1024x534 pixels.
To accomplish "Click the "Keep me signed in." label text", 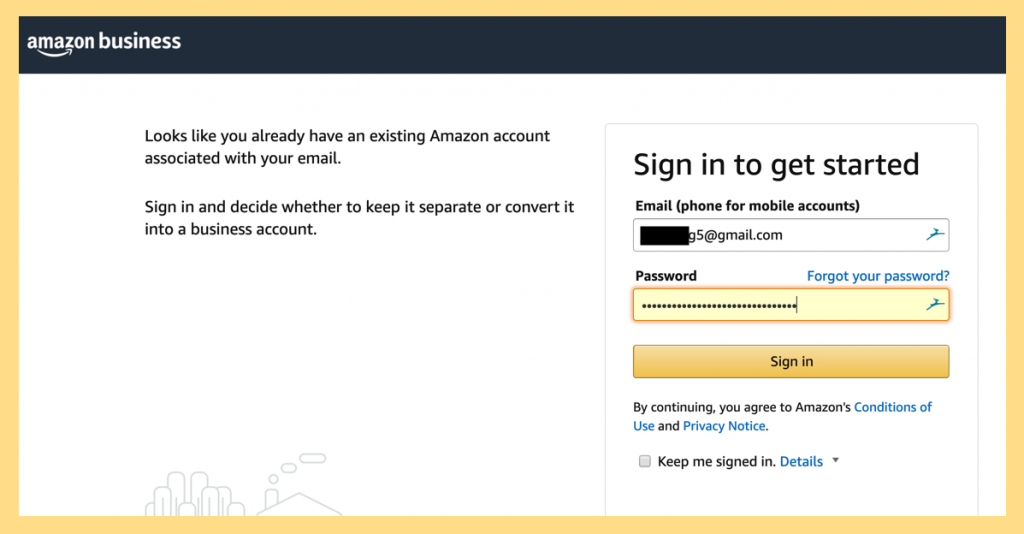I will [715, 462].
